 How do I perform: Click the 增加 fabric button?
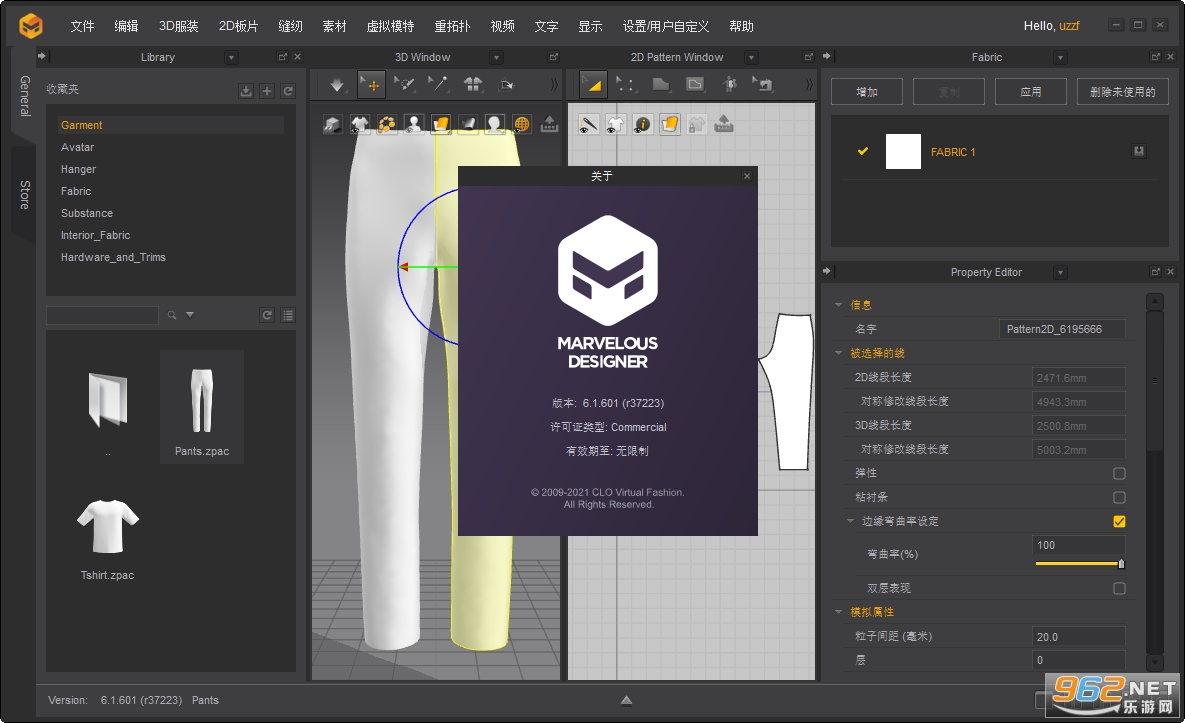(x=867, y=91)
